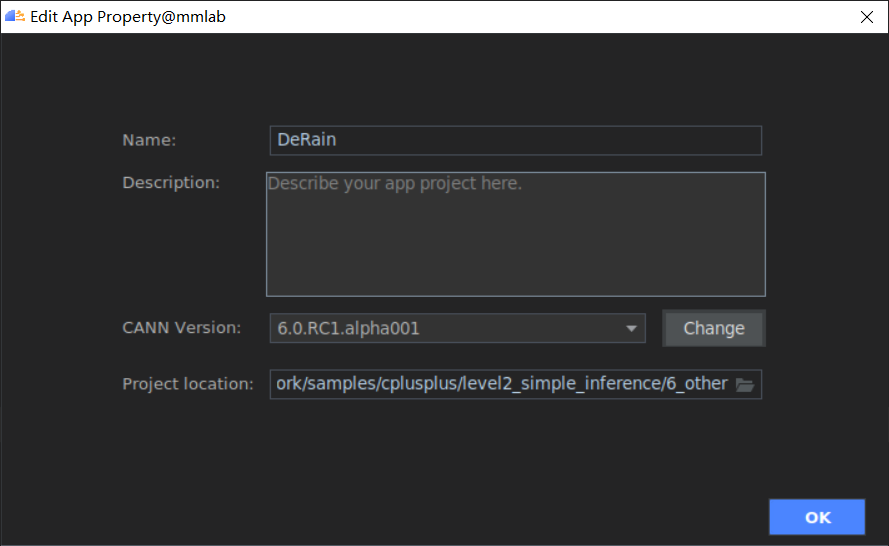Focus the Name field containing DeRain

[x=515, y=140]
